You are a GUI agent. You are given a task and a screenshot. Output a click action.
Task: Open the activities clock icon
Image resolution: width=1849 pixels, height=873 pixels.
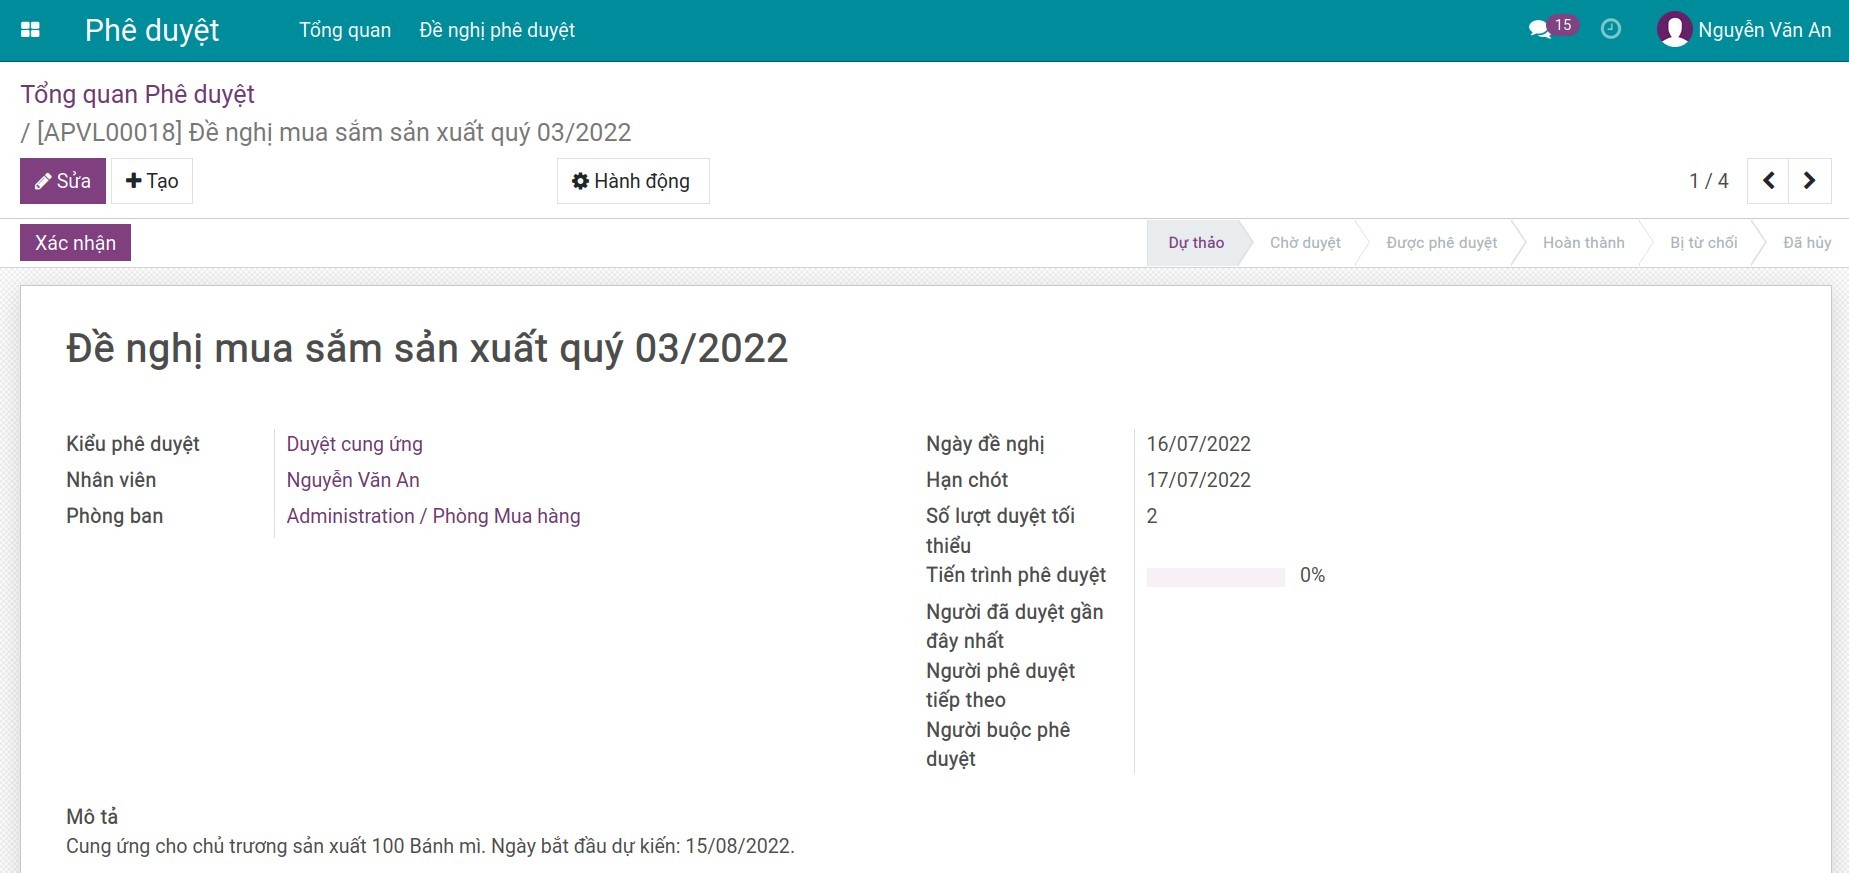pos(1610,29)
